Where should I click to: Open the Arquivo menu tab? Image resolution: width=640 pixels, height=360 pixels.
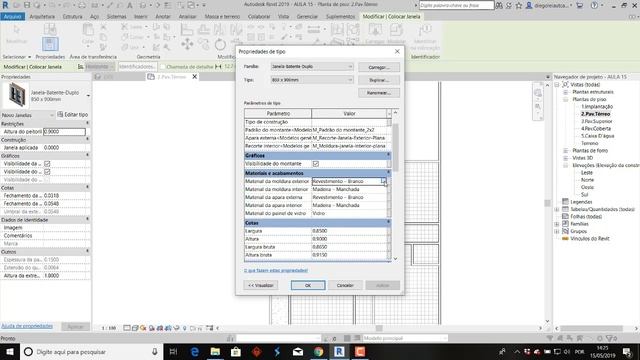pyautogui.click(x=13, y=16)
